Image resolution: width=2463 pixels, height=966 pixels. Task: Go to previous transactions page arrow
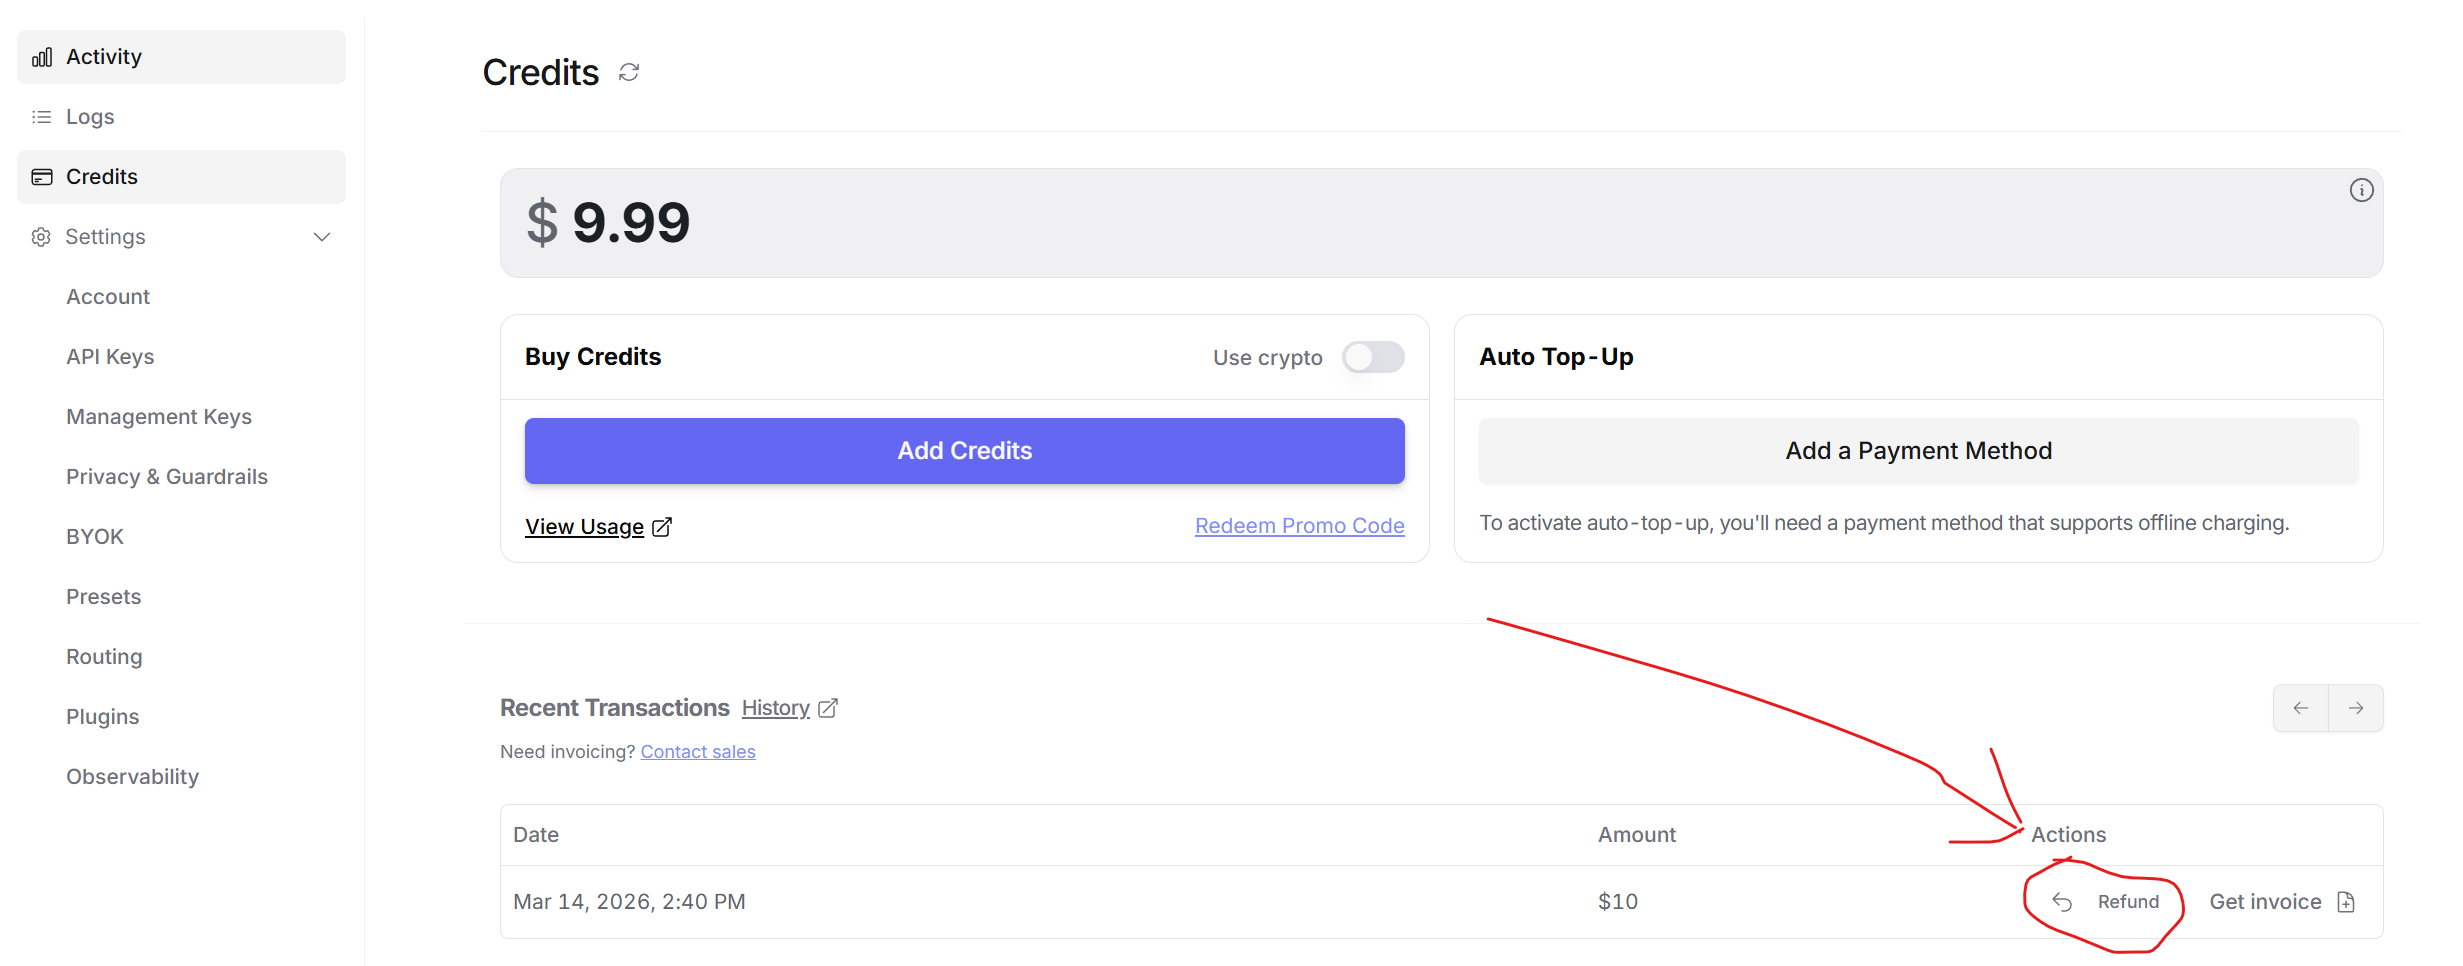click(2301, 708)
